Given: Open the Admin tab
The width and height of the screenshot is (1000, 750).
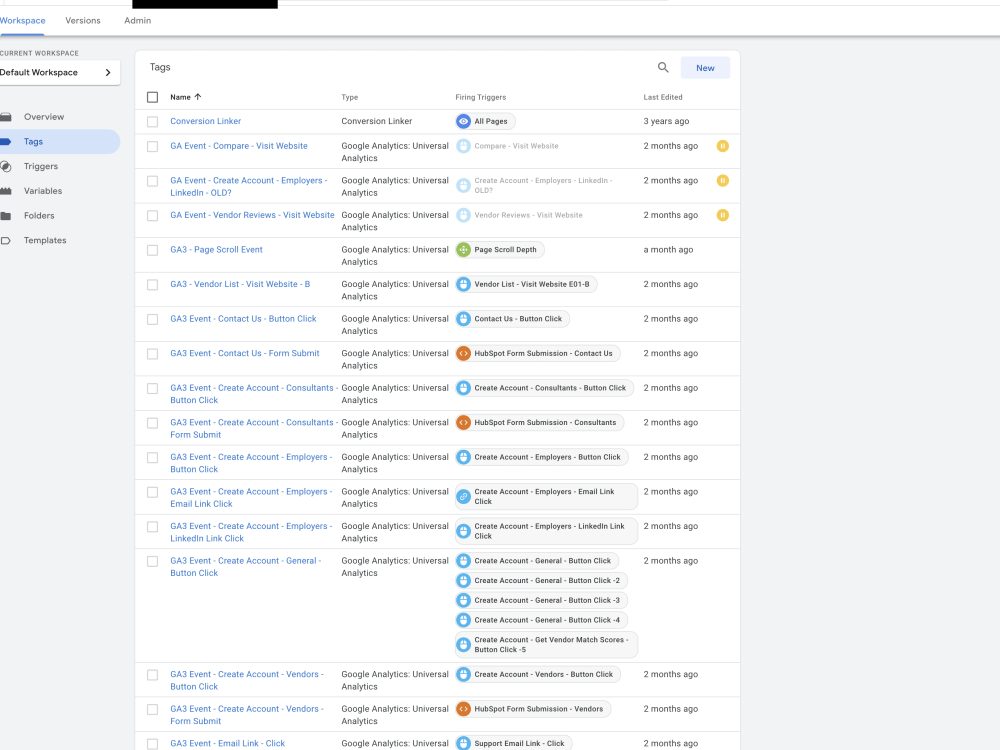Looking at the screenshot, I should pos(137,20).
